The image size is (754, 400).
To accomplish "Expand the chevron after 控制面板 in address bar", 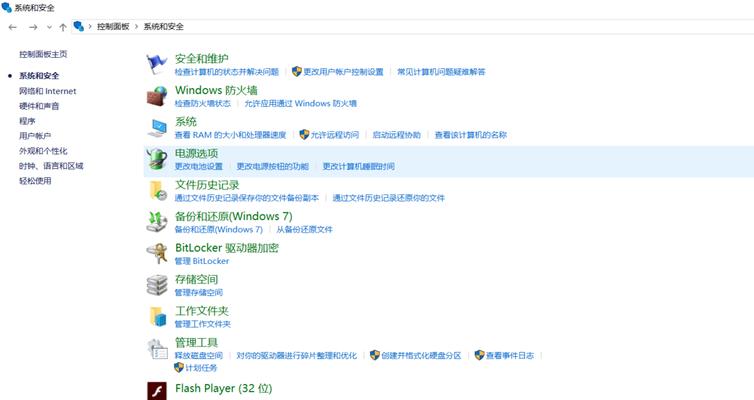I will point(137,26).
